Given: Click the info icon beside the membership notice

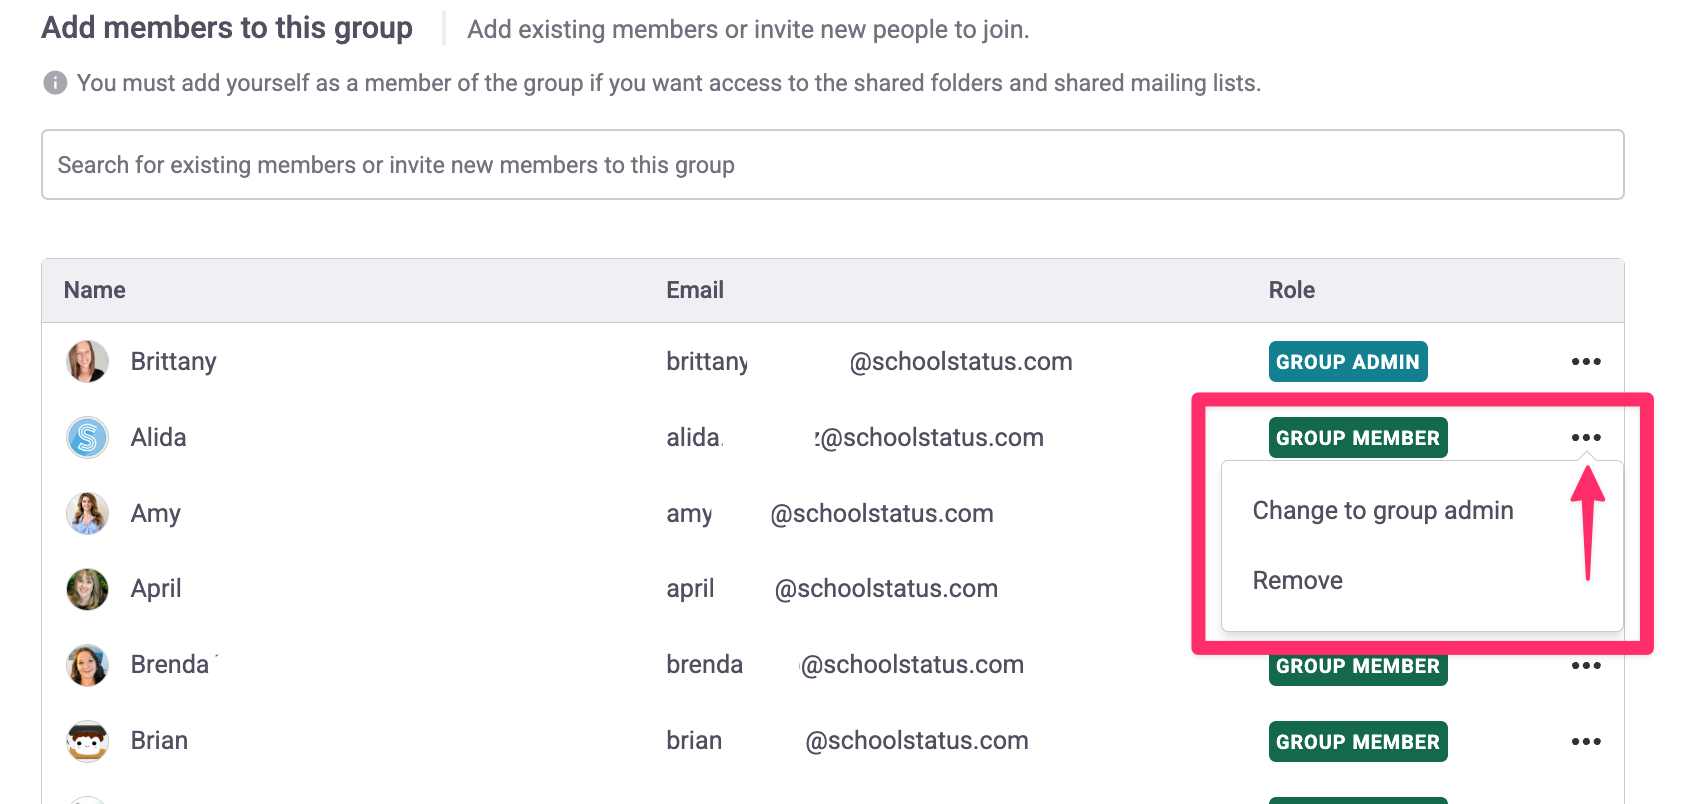Looking at the screenshot, I should point(55,83).
